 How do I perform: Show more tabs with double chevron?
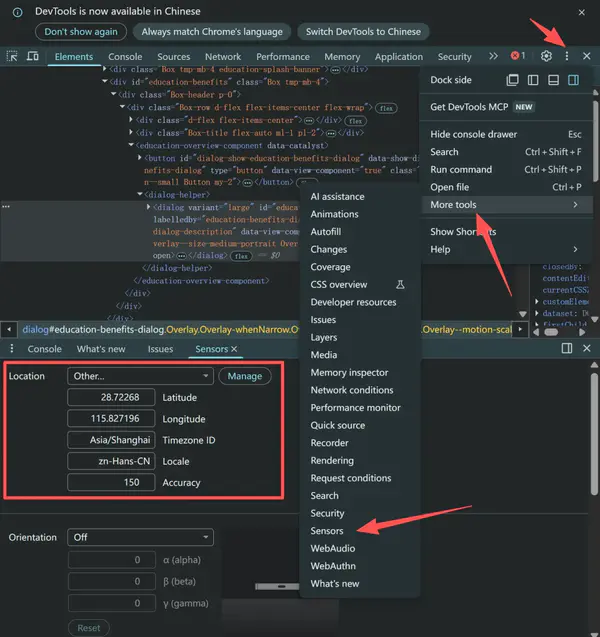coord(493,56)
